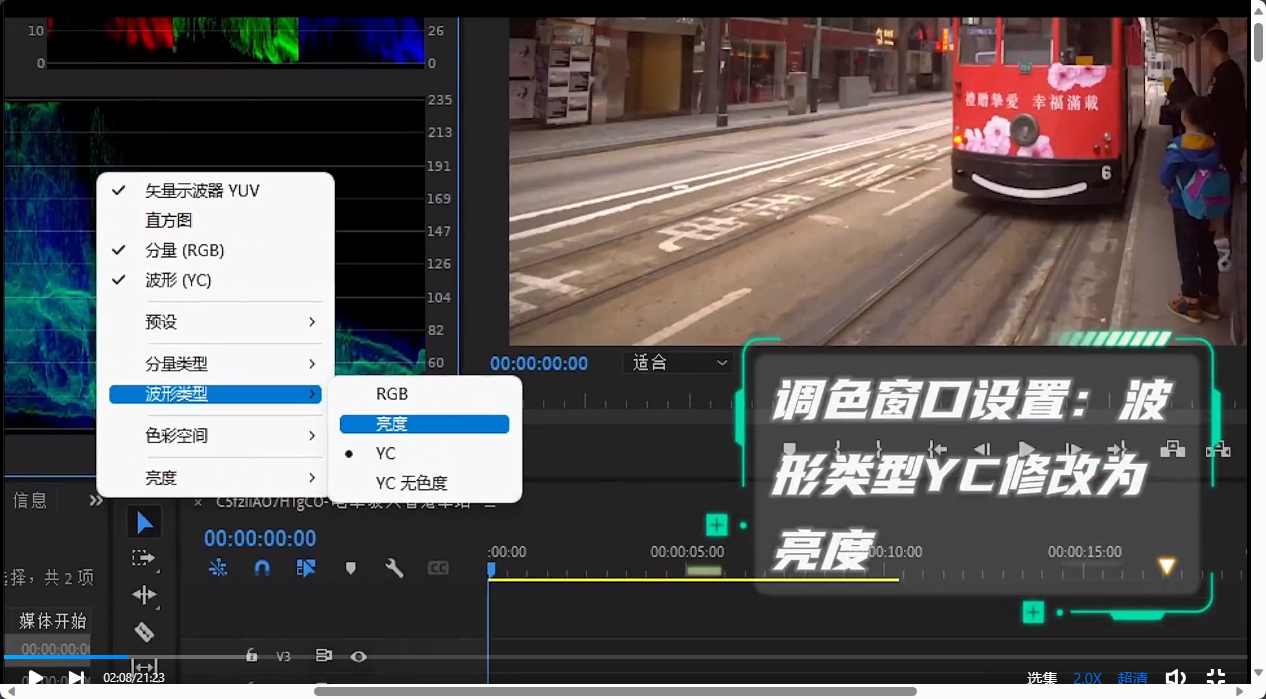Hide V3 track output eye

(358, 656)
